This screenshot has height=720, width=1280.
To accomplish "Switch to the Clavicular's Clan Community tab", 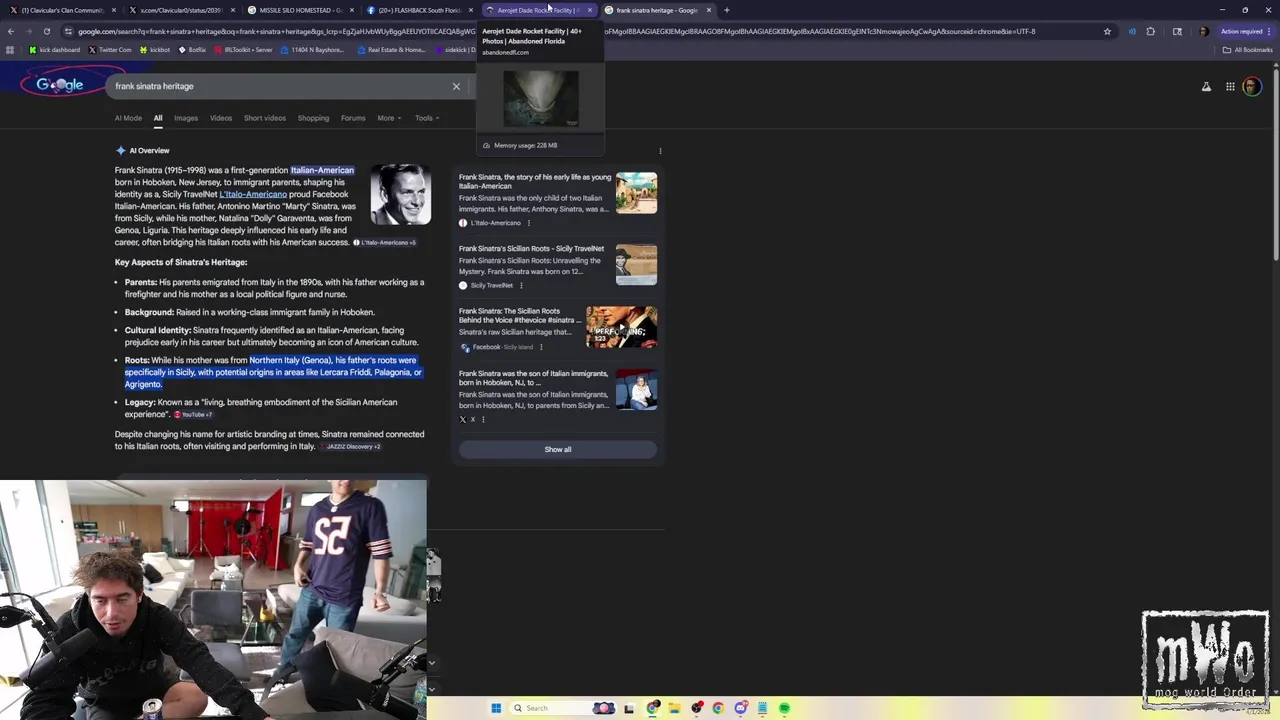I will (x=62, y=10).
